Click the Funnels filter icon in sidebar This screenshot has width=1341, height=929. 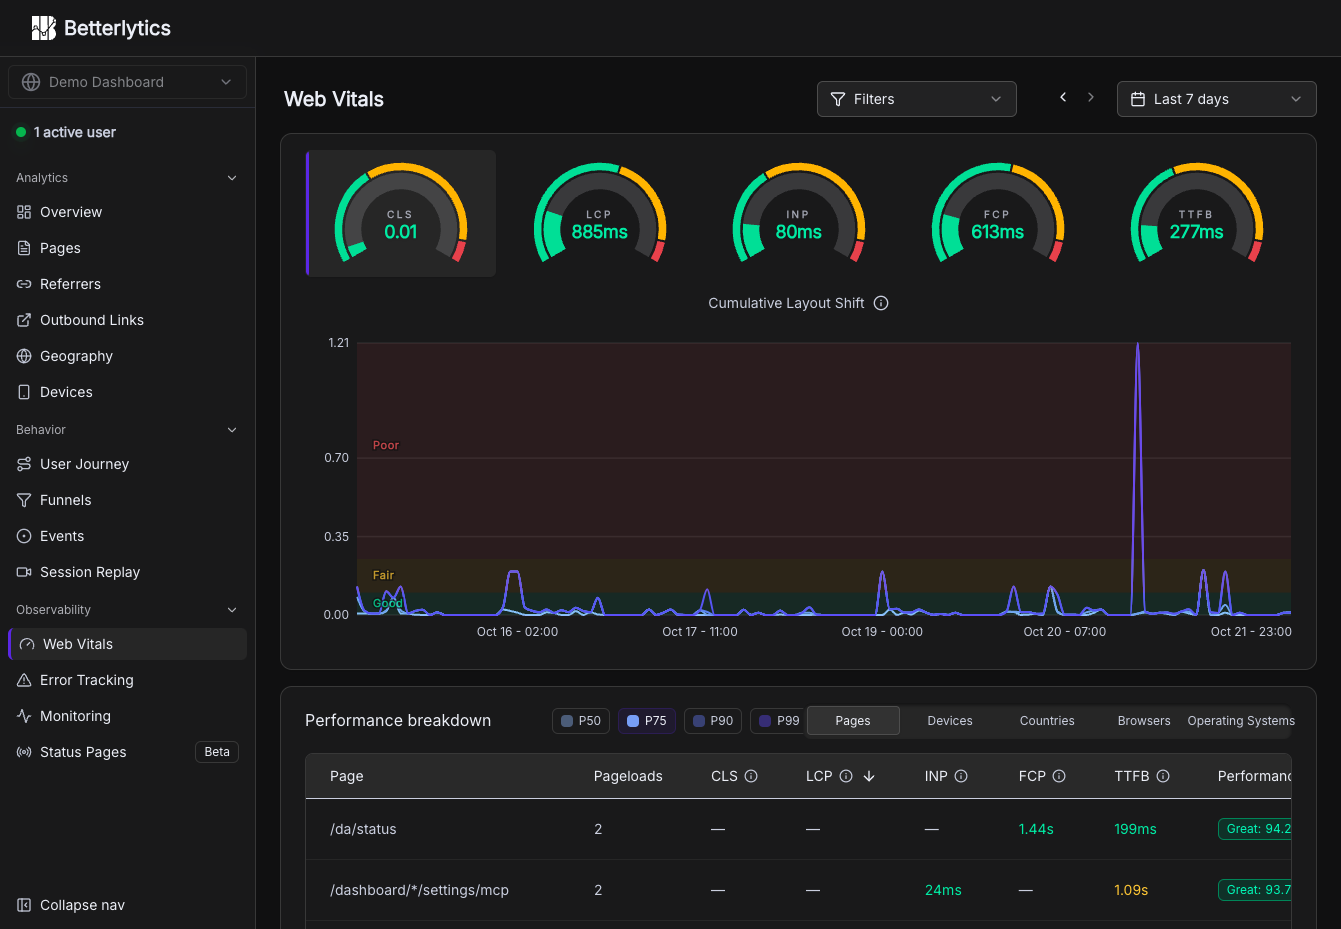(24, 500)
